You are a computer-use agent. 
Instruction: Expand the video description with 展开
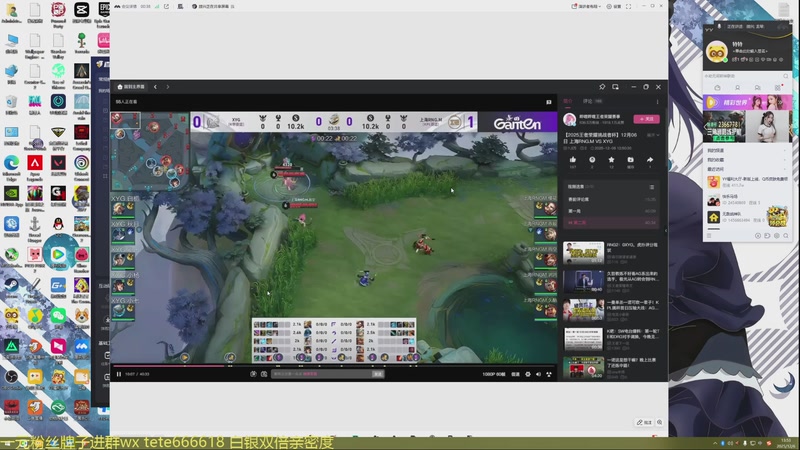point(653,135)
